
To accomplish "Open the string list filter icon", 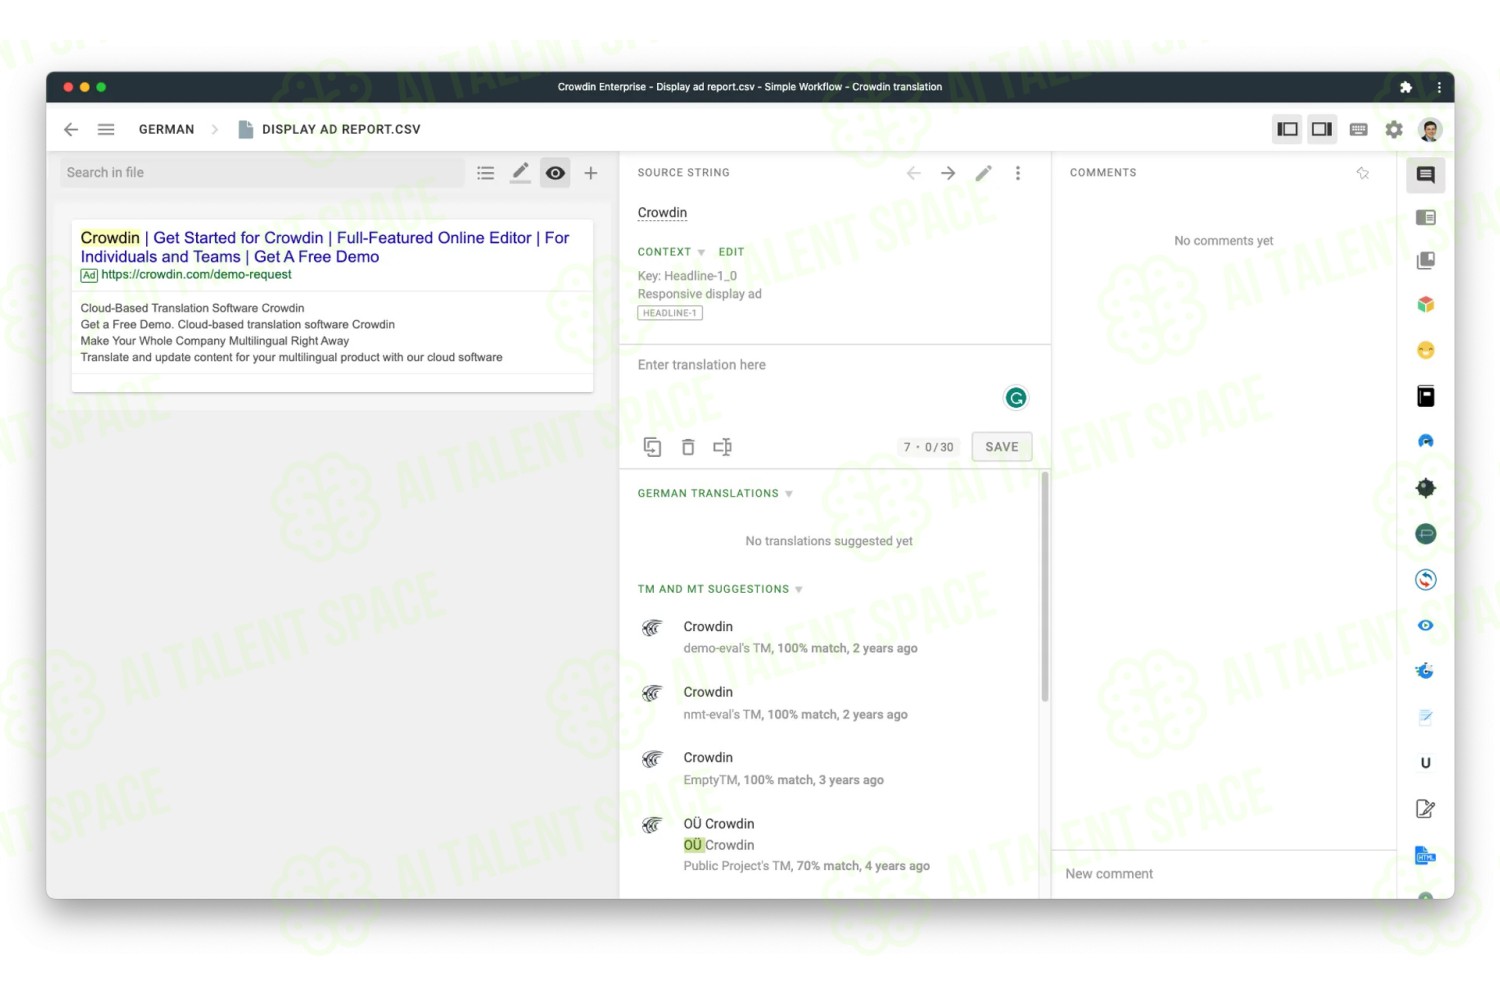I will 486,173.
